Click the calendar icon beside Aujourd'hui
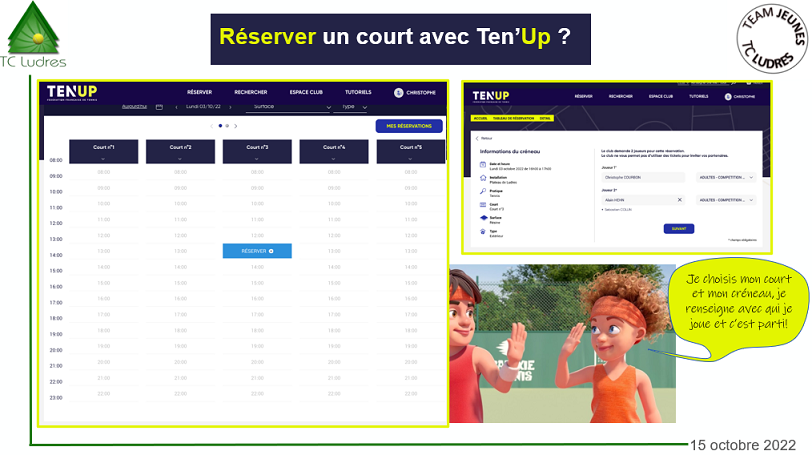 [x=159, y=106]
